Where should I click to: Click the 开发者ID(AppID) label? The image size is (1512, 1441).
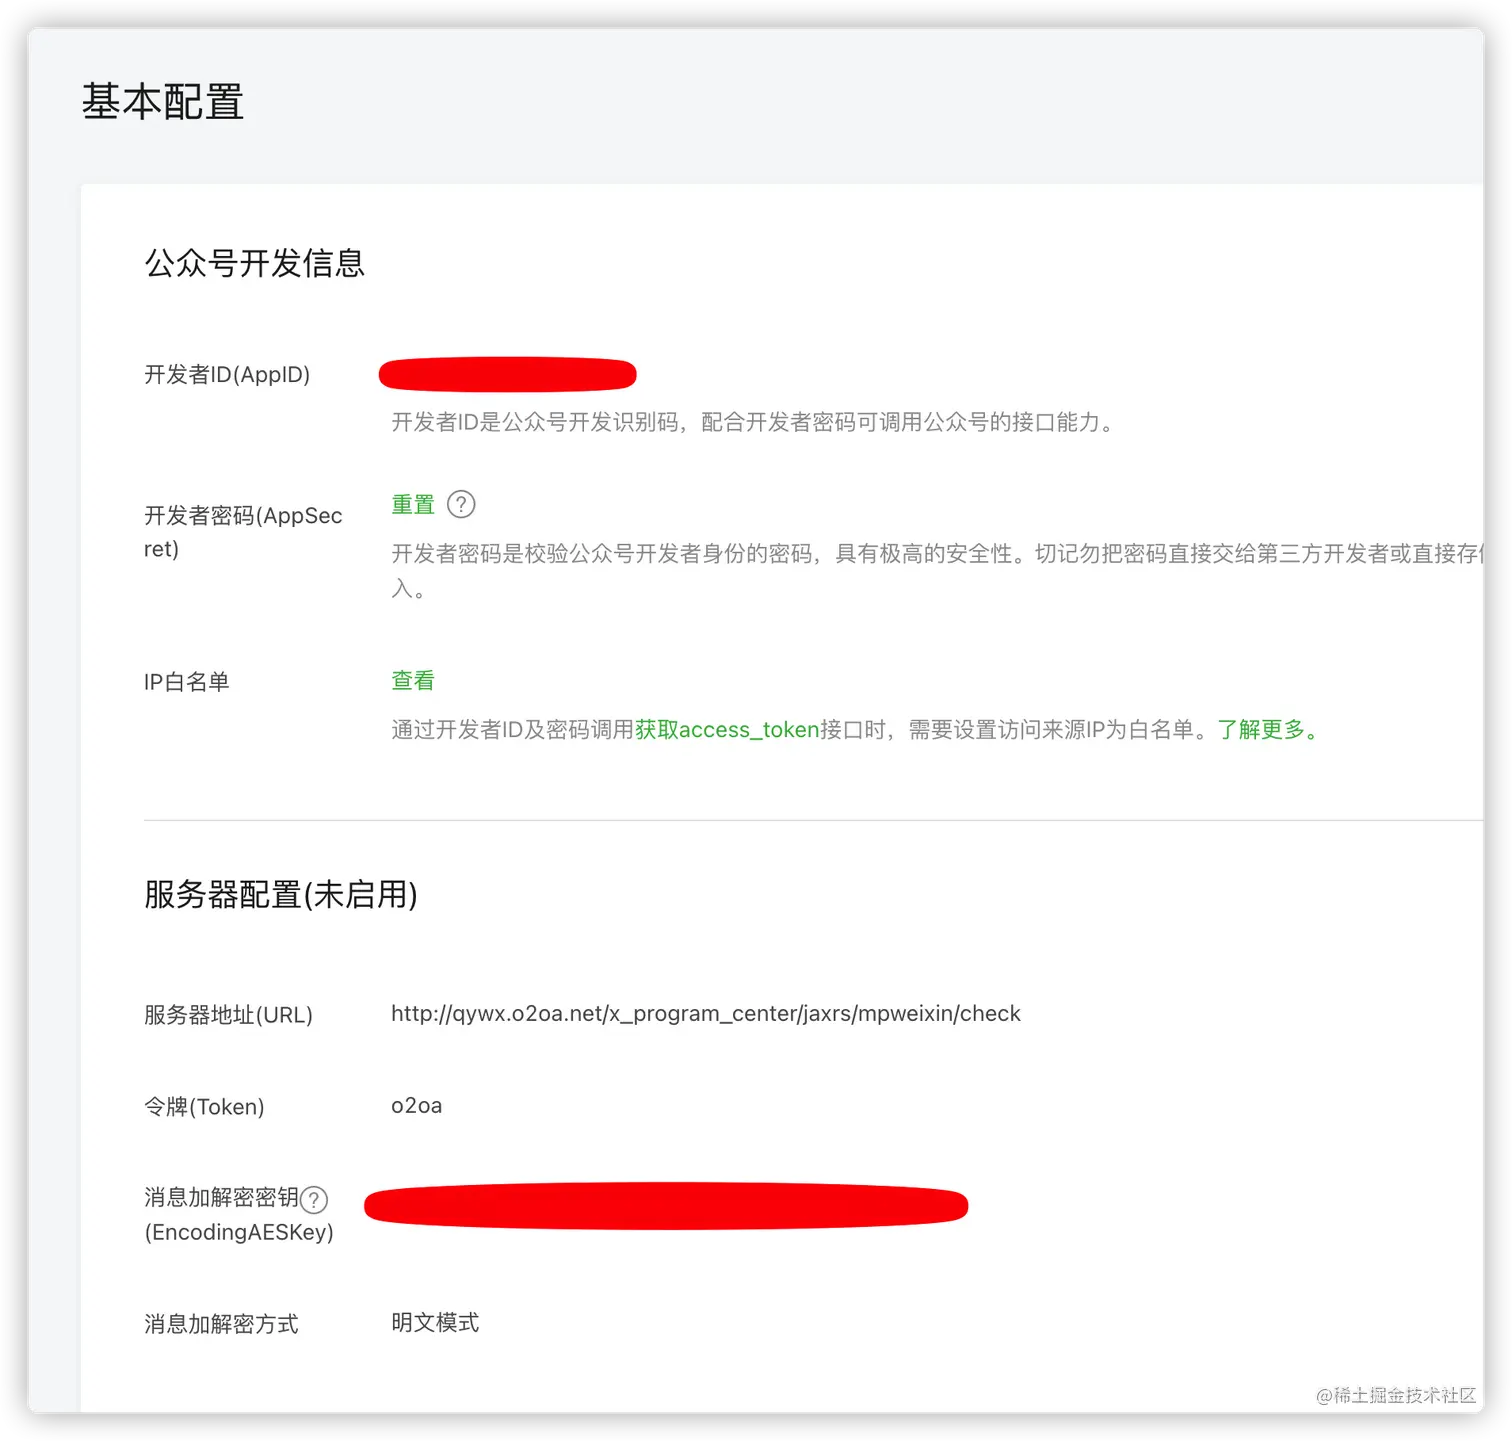pyautogui.click(x=227, y=375)
